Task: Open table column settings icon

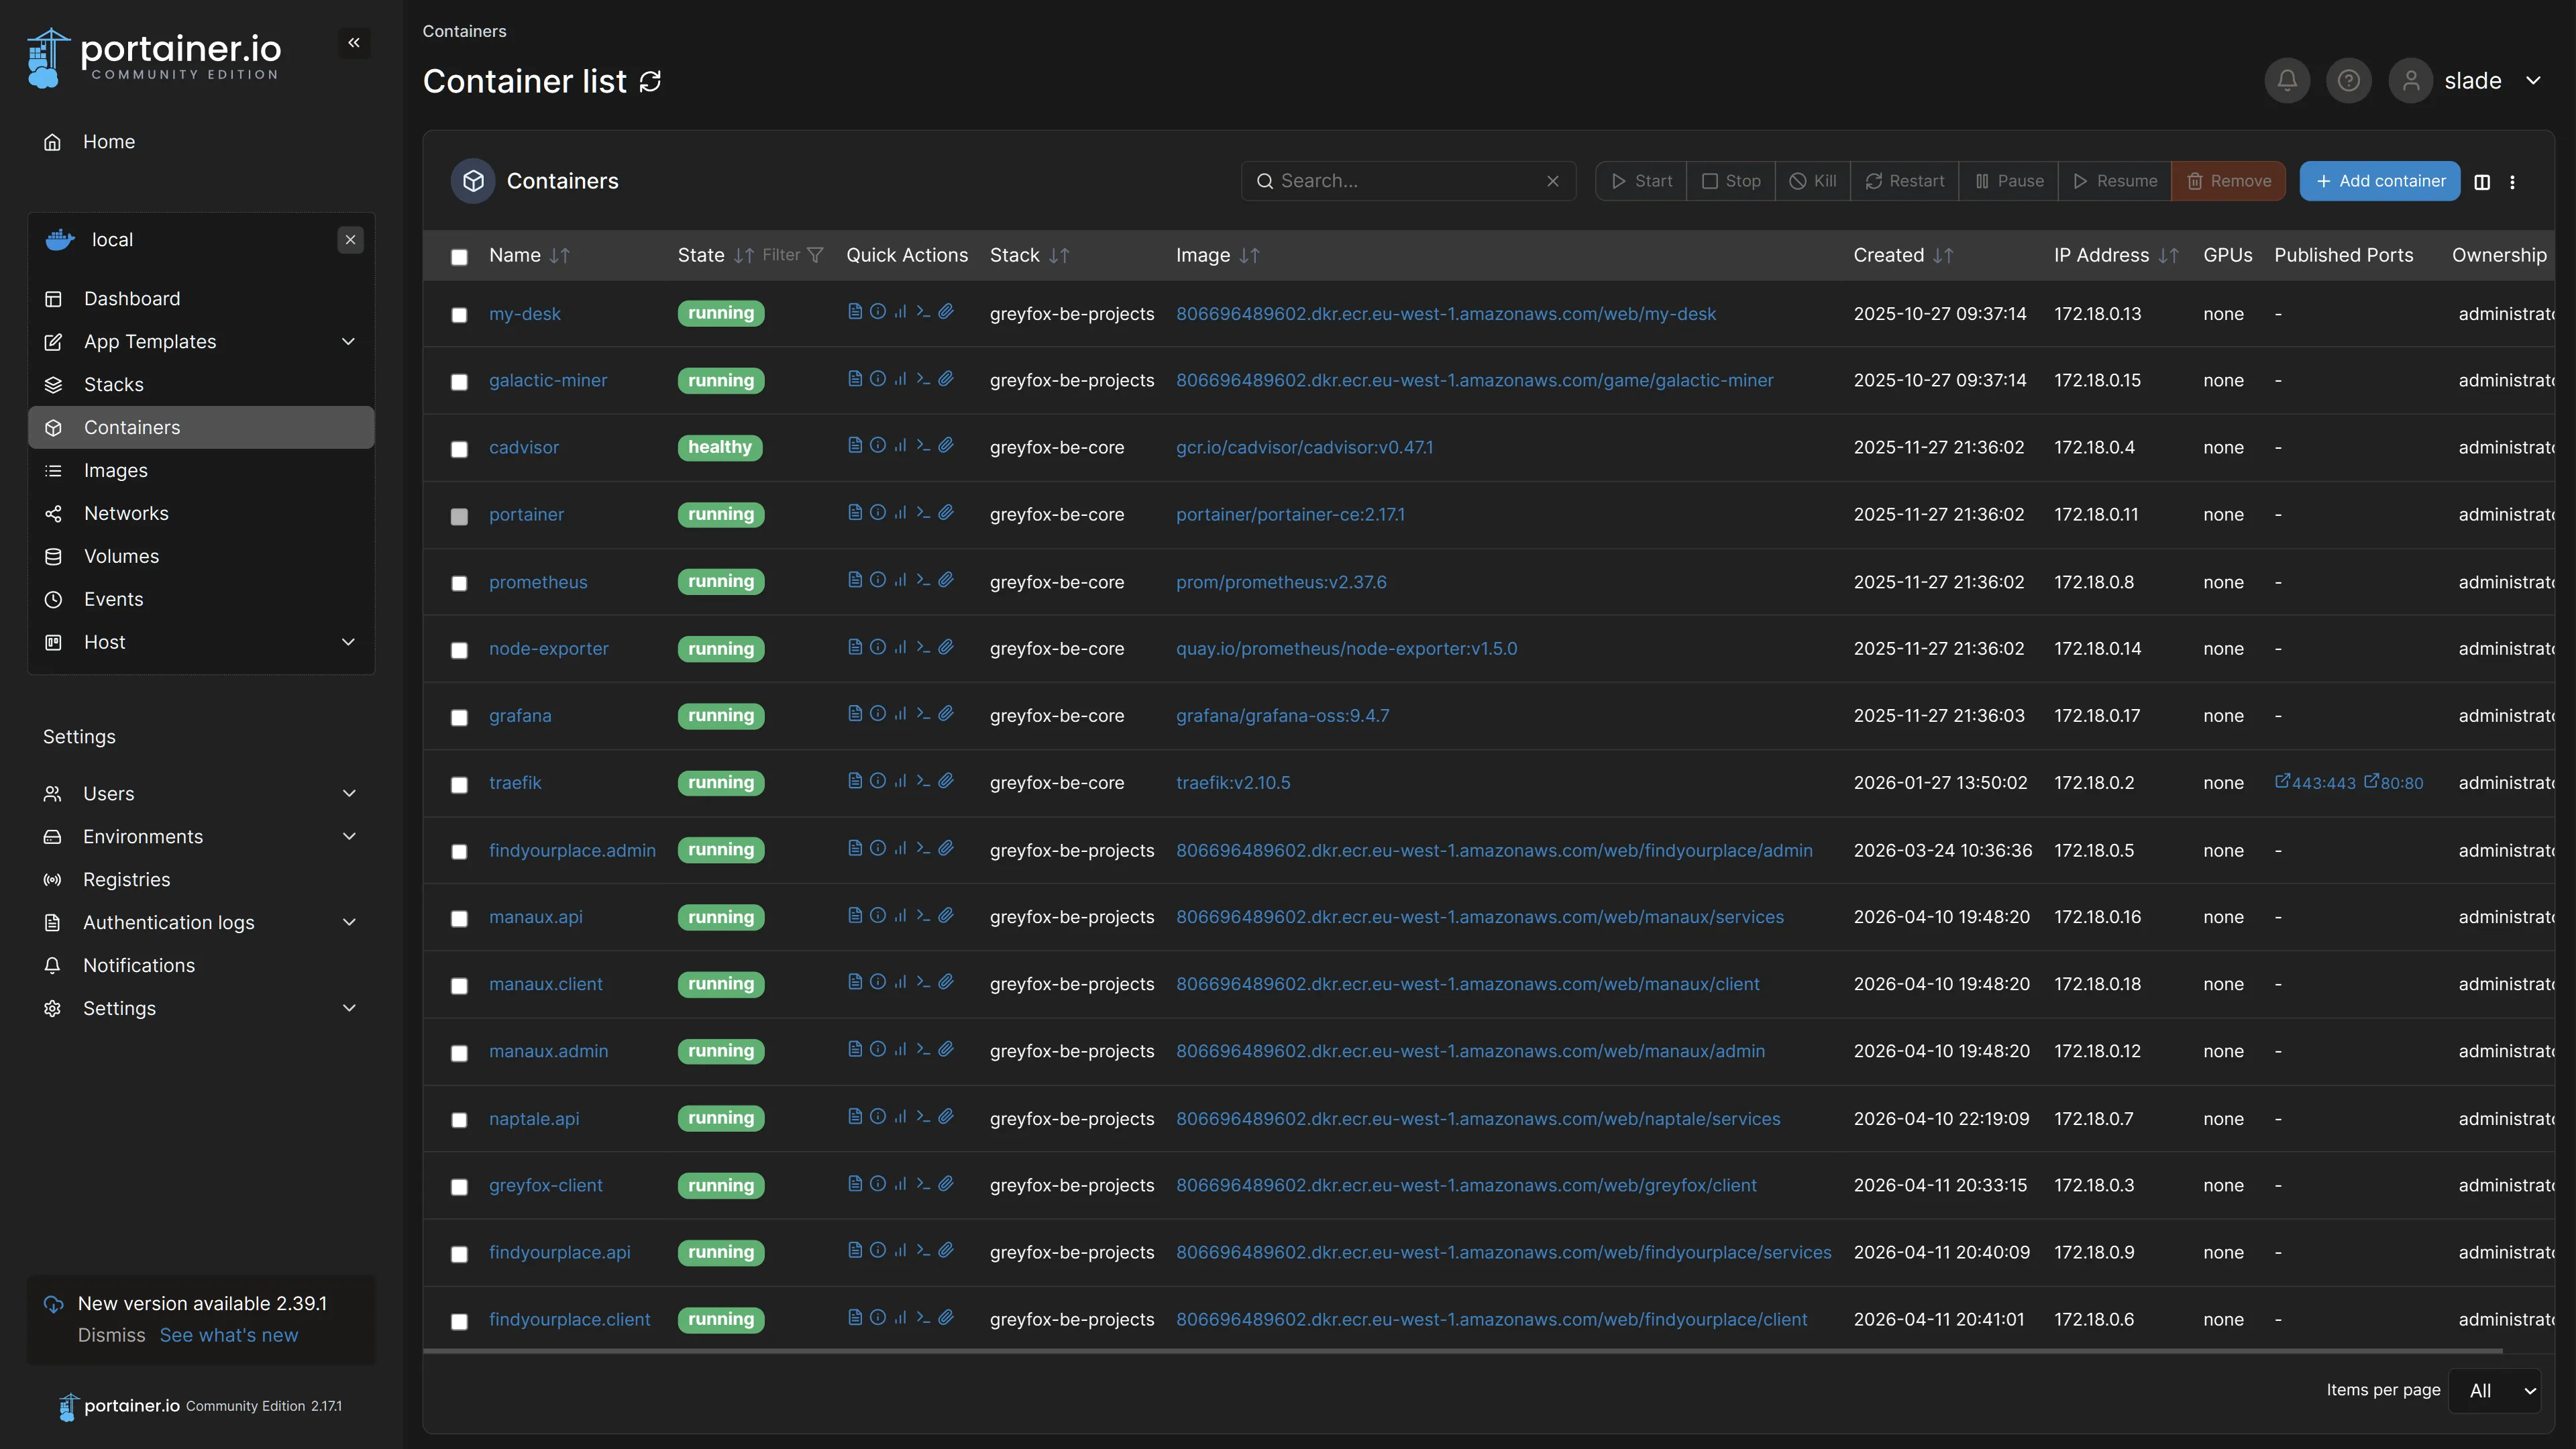Action: [x=2482, y=182]
